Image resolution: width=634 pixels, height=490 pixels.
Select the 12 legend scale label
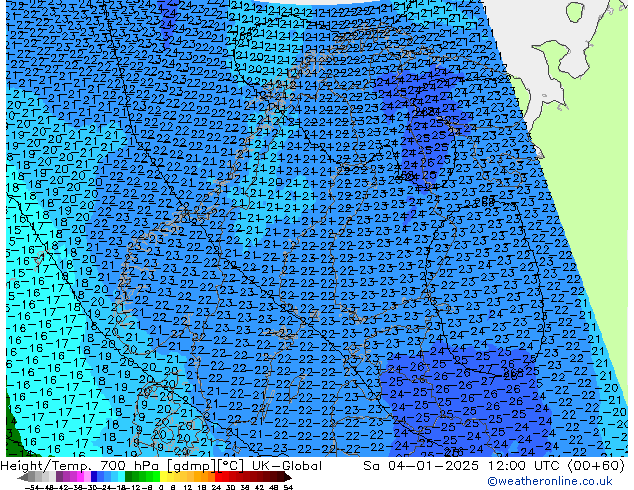point(187,488)
